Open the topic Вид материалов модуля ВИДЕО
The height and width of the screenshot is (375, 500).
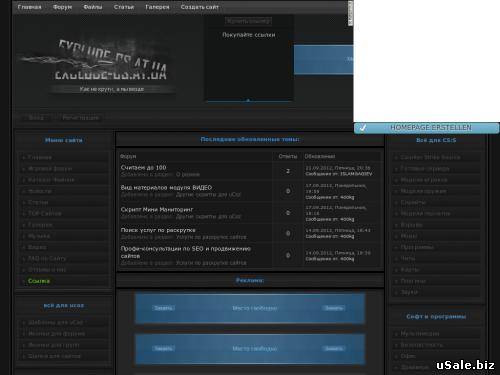166,188
